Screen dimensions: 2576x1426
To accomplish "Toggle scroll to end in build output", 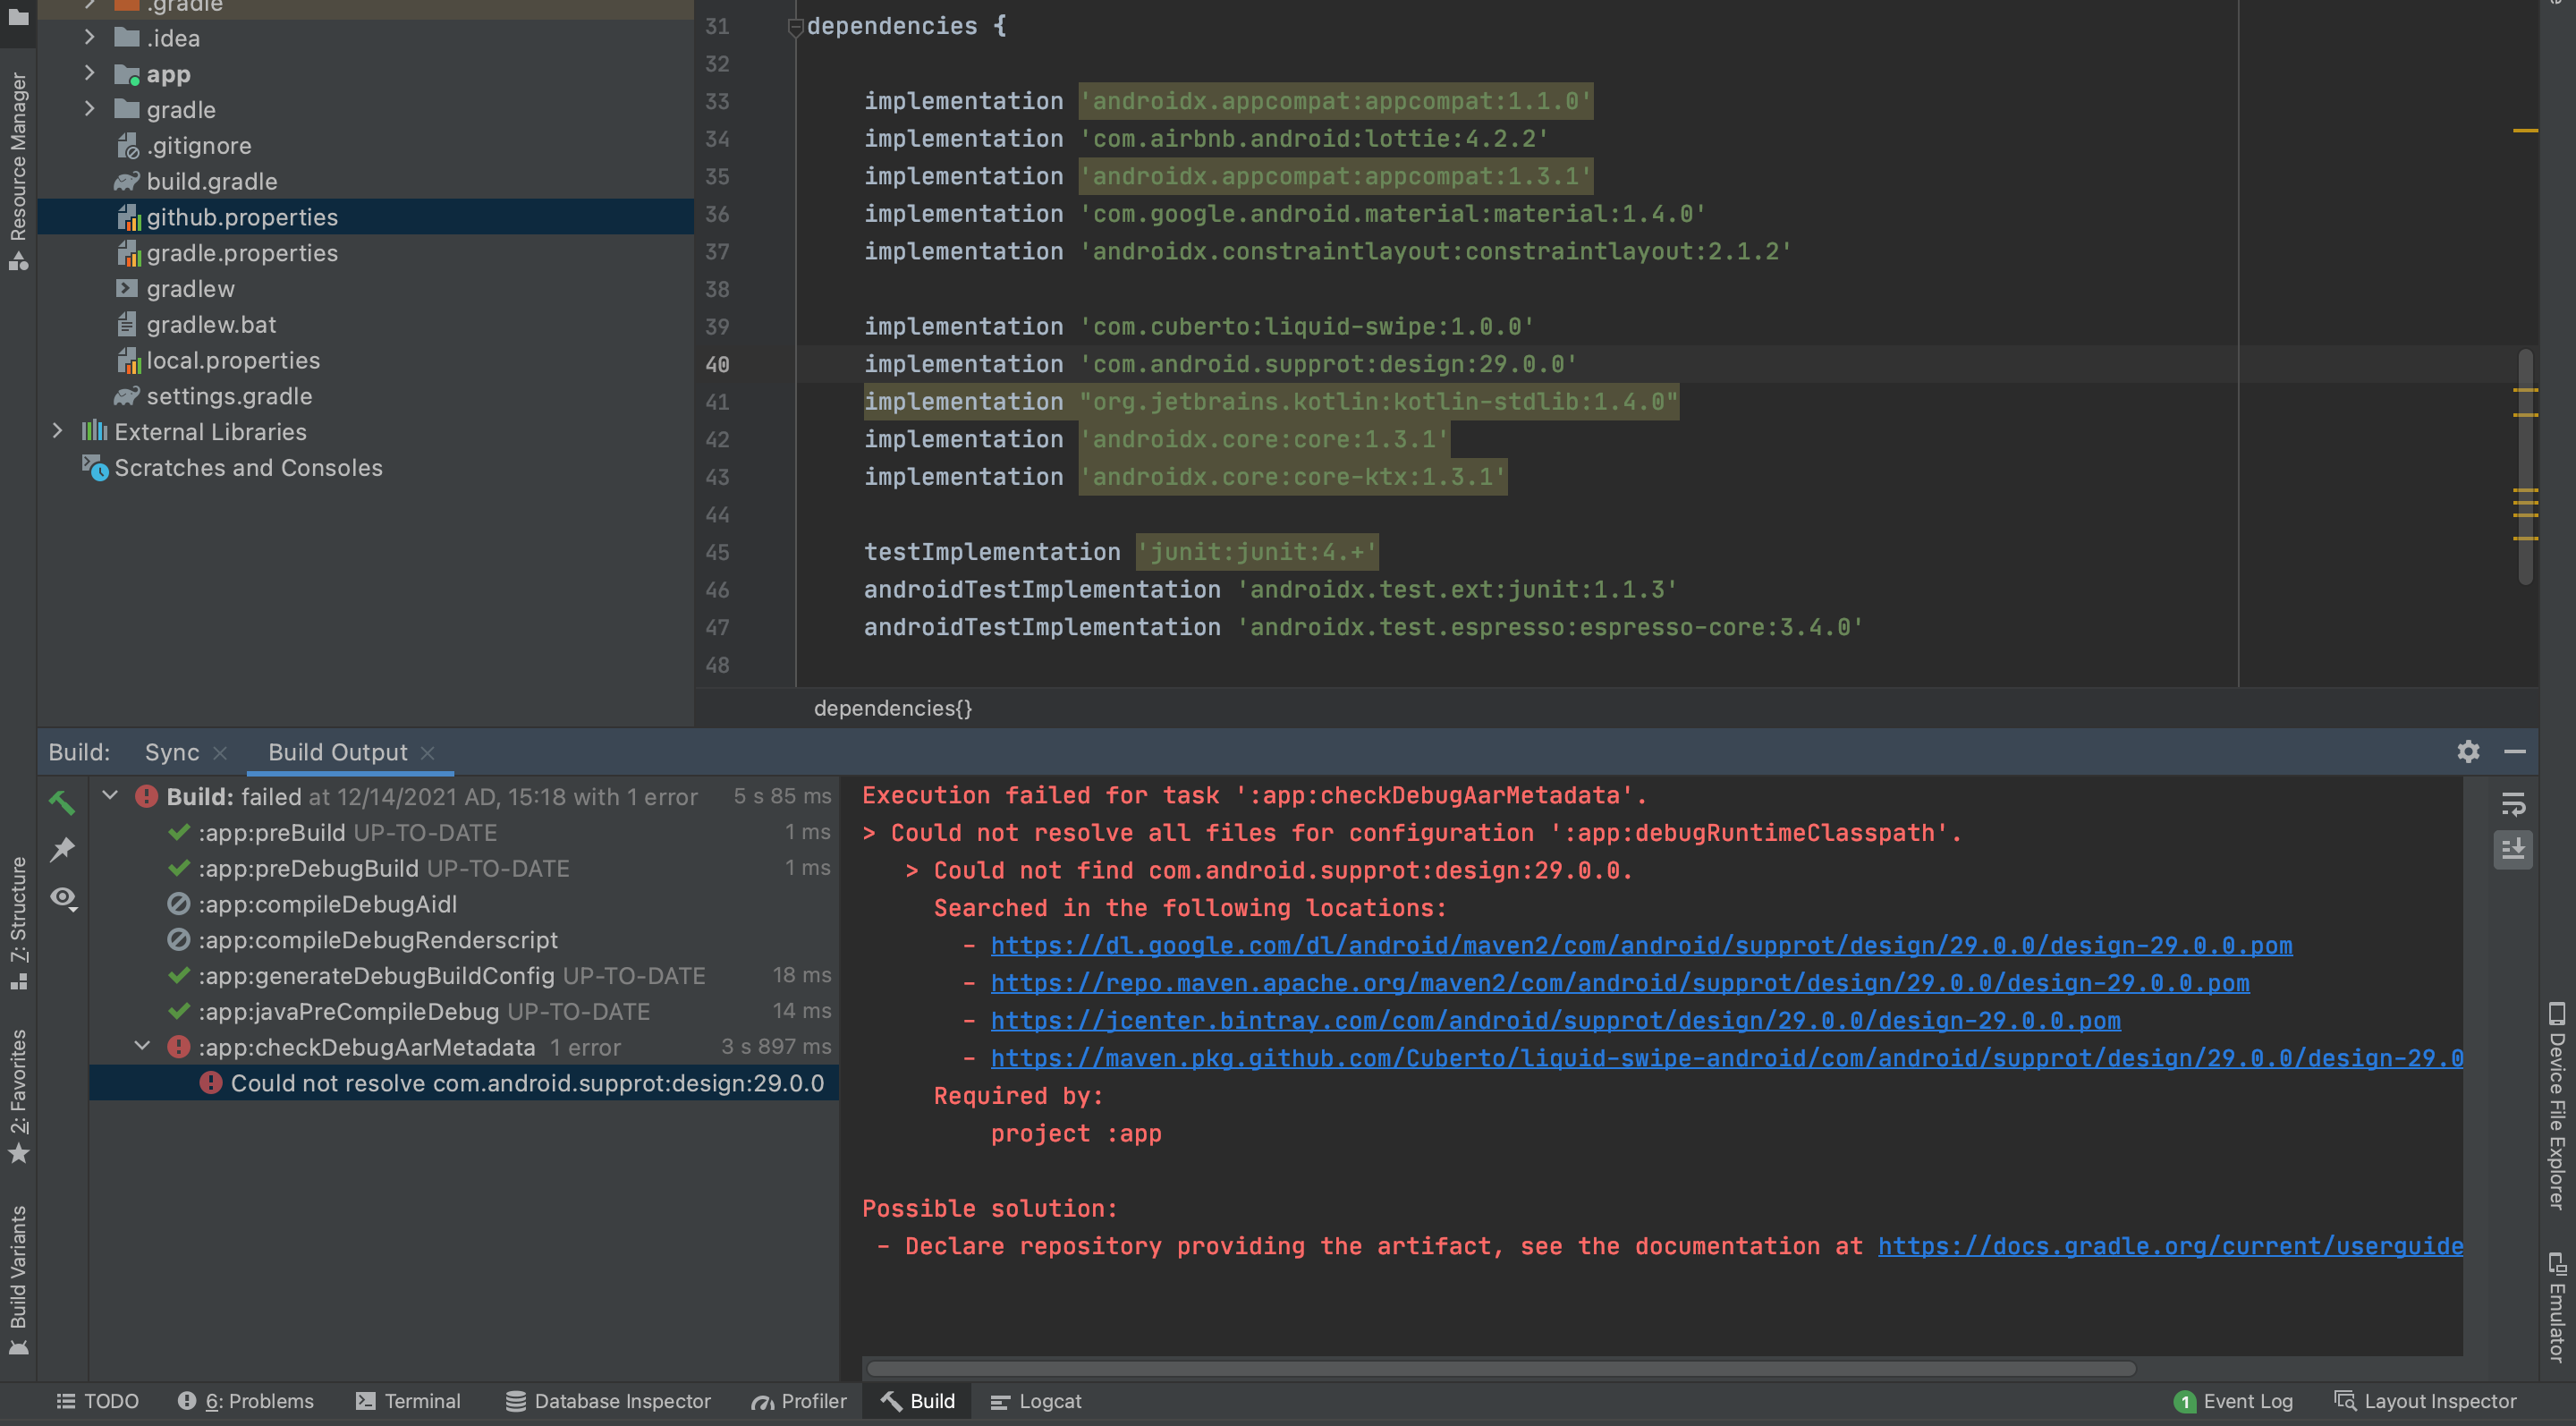I will 2513,850.
